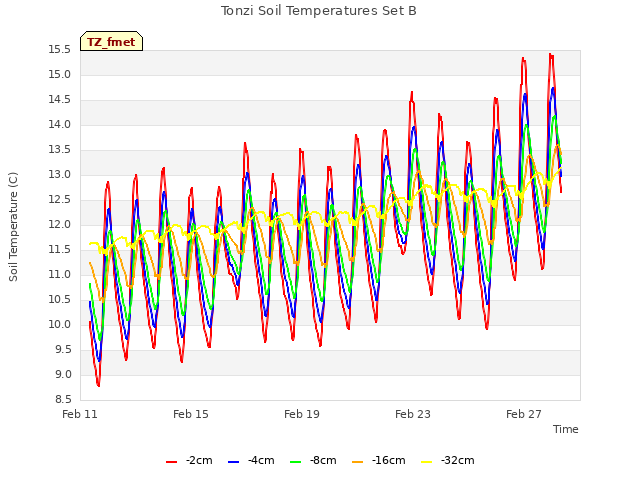The width and height of the screenshot is (640, 480).
Task: Click the 13.0 y-axis tick label
Action: tap(60, 175)
